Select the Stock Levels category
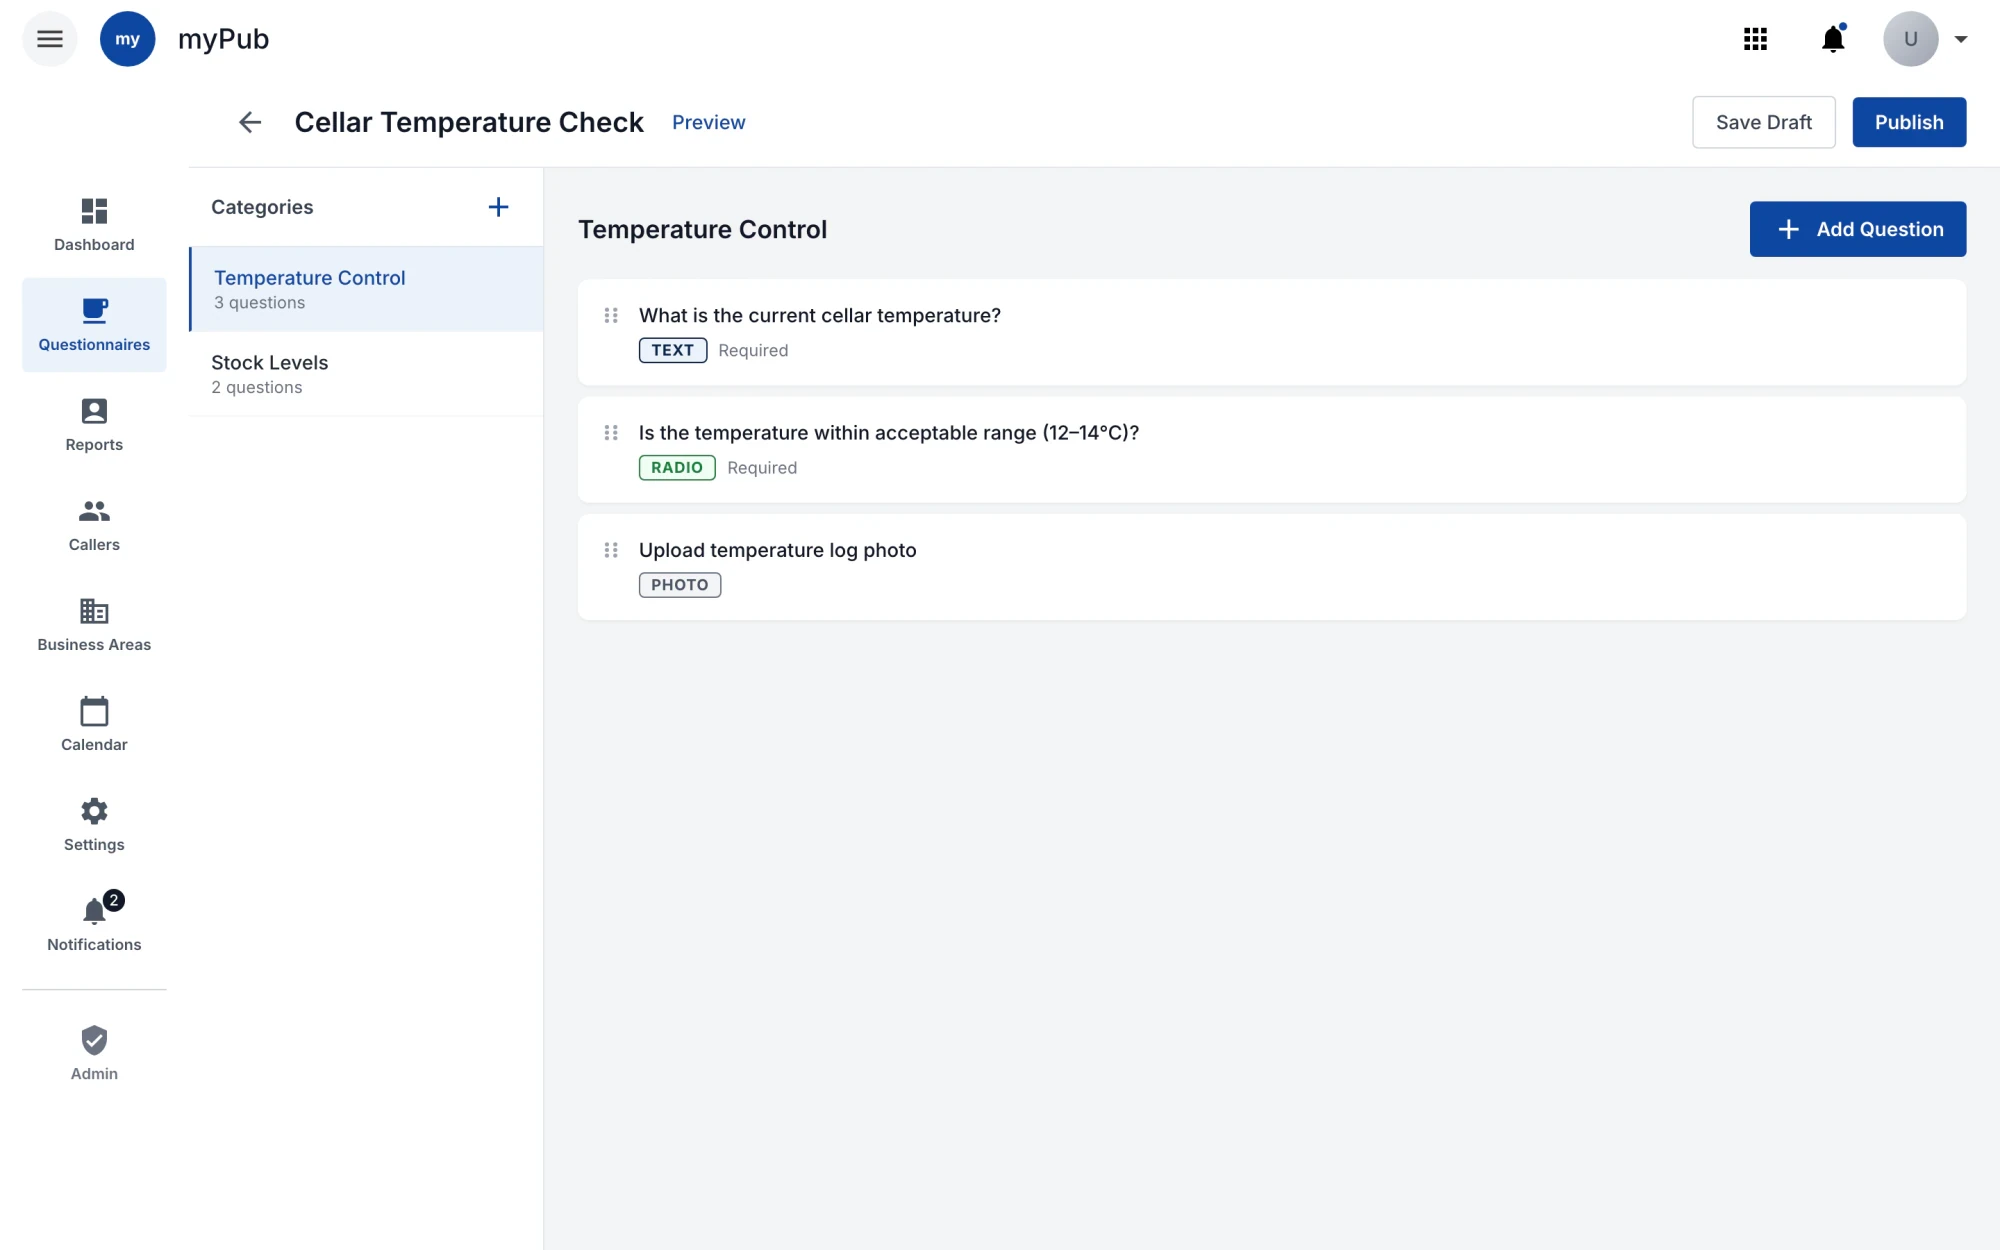 [366, 374]
